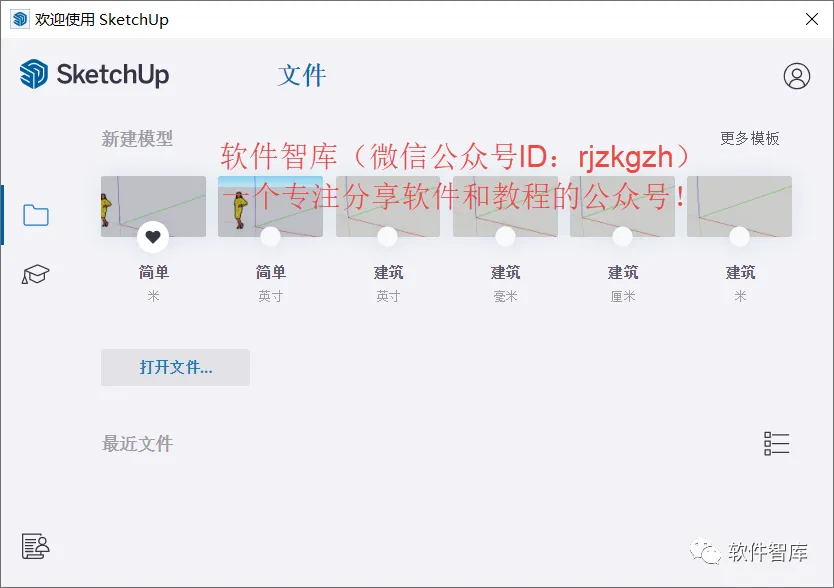This screenshot has width=834, height=588.
Task: Toggle heart favorite on Simple Meters template
Action: [x=153, y=237]
